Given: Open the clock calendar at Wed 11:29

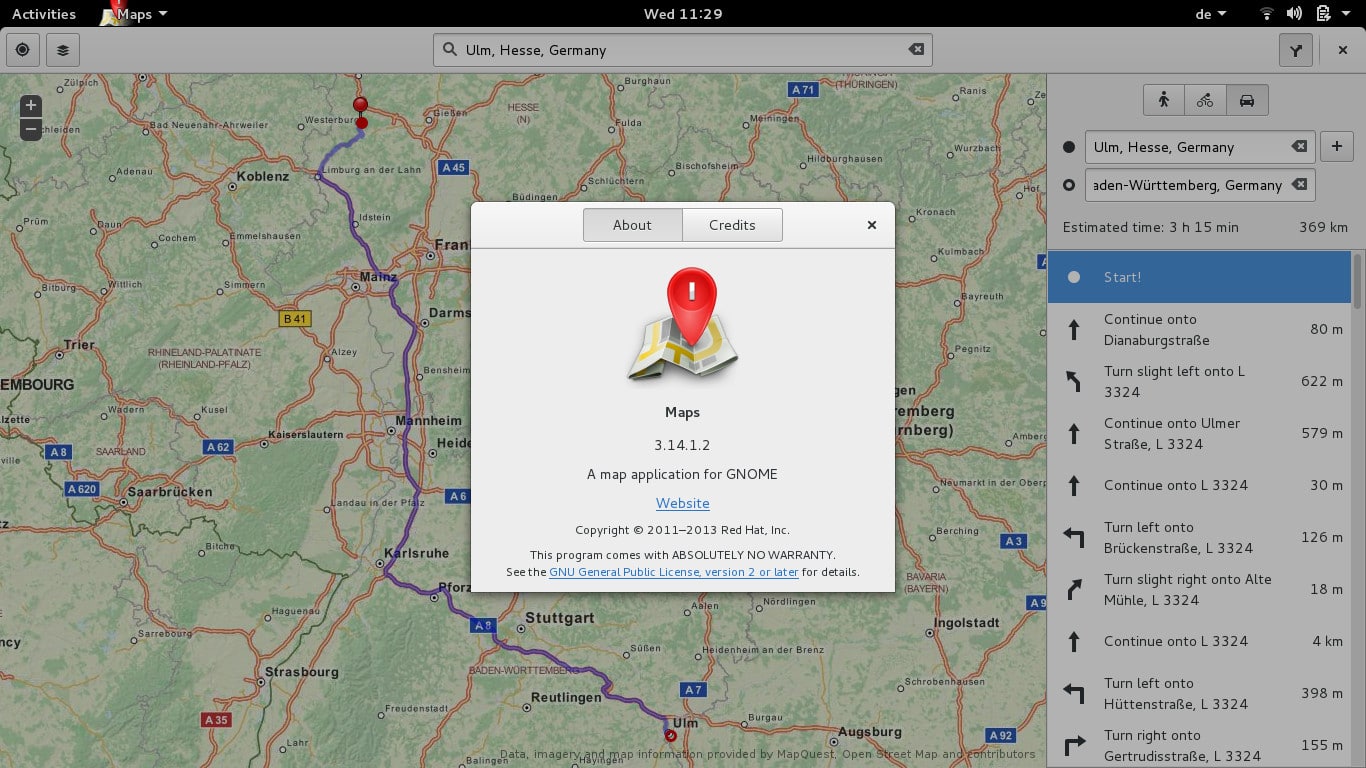Looking at the screenshot, I should coord(683,14).
